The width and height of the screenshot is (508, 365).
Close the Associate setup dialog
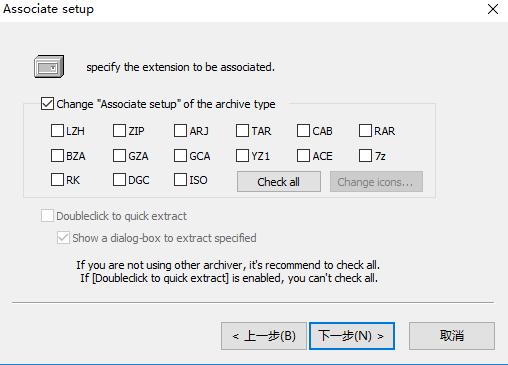493,9
